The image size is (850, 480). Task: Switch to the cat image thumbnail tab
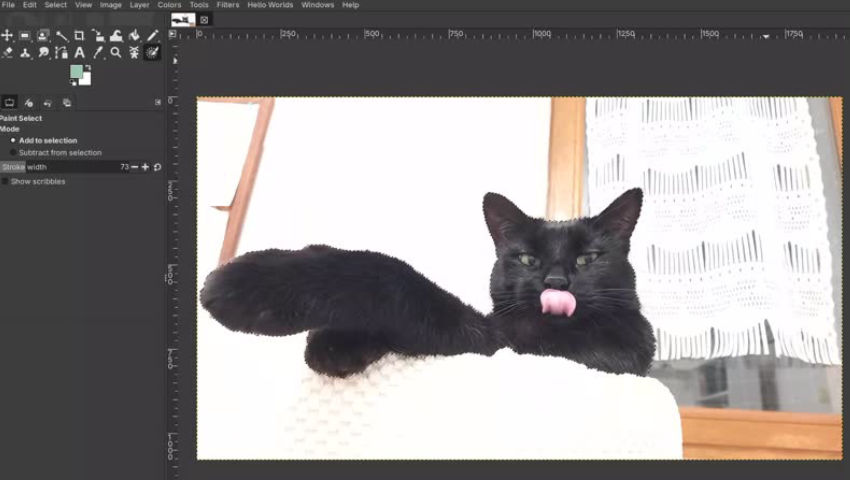click(x=183, y=19)
